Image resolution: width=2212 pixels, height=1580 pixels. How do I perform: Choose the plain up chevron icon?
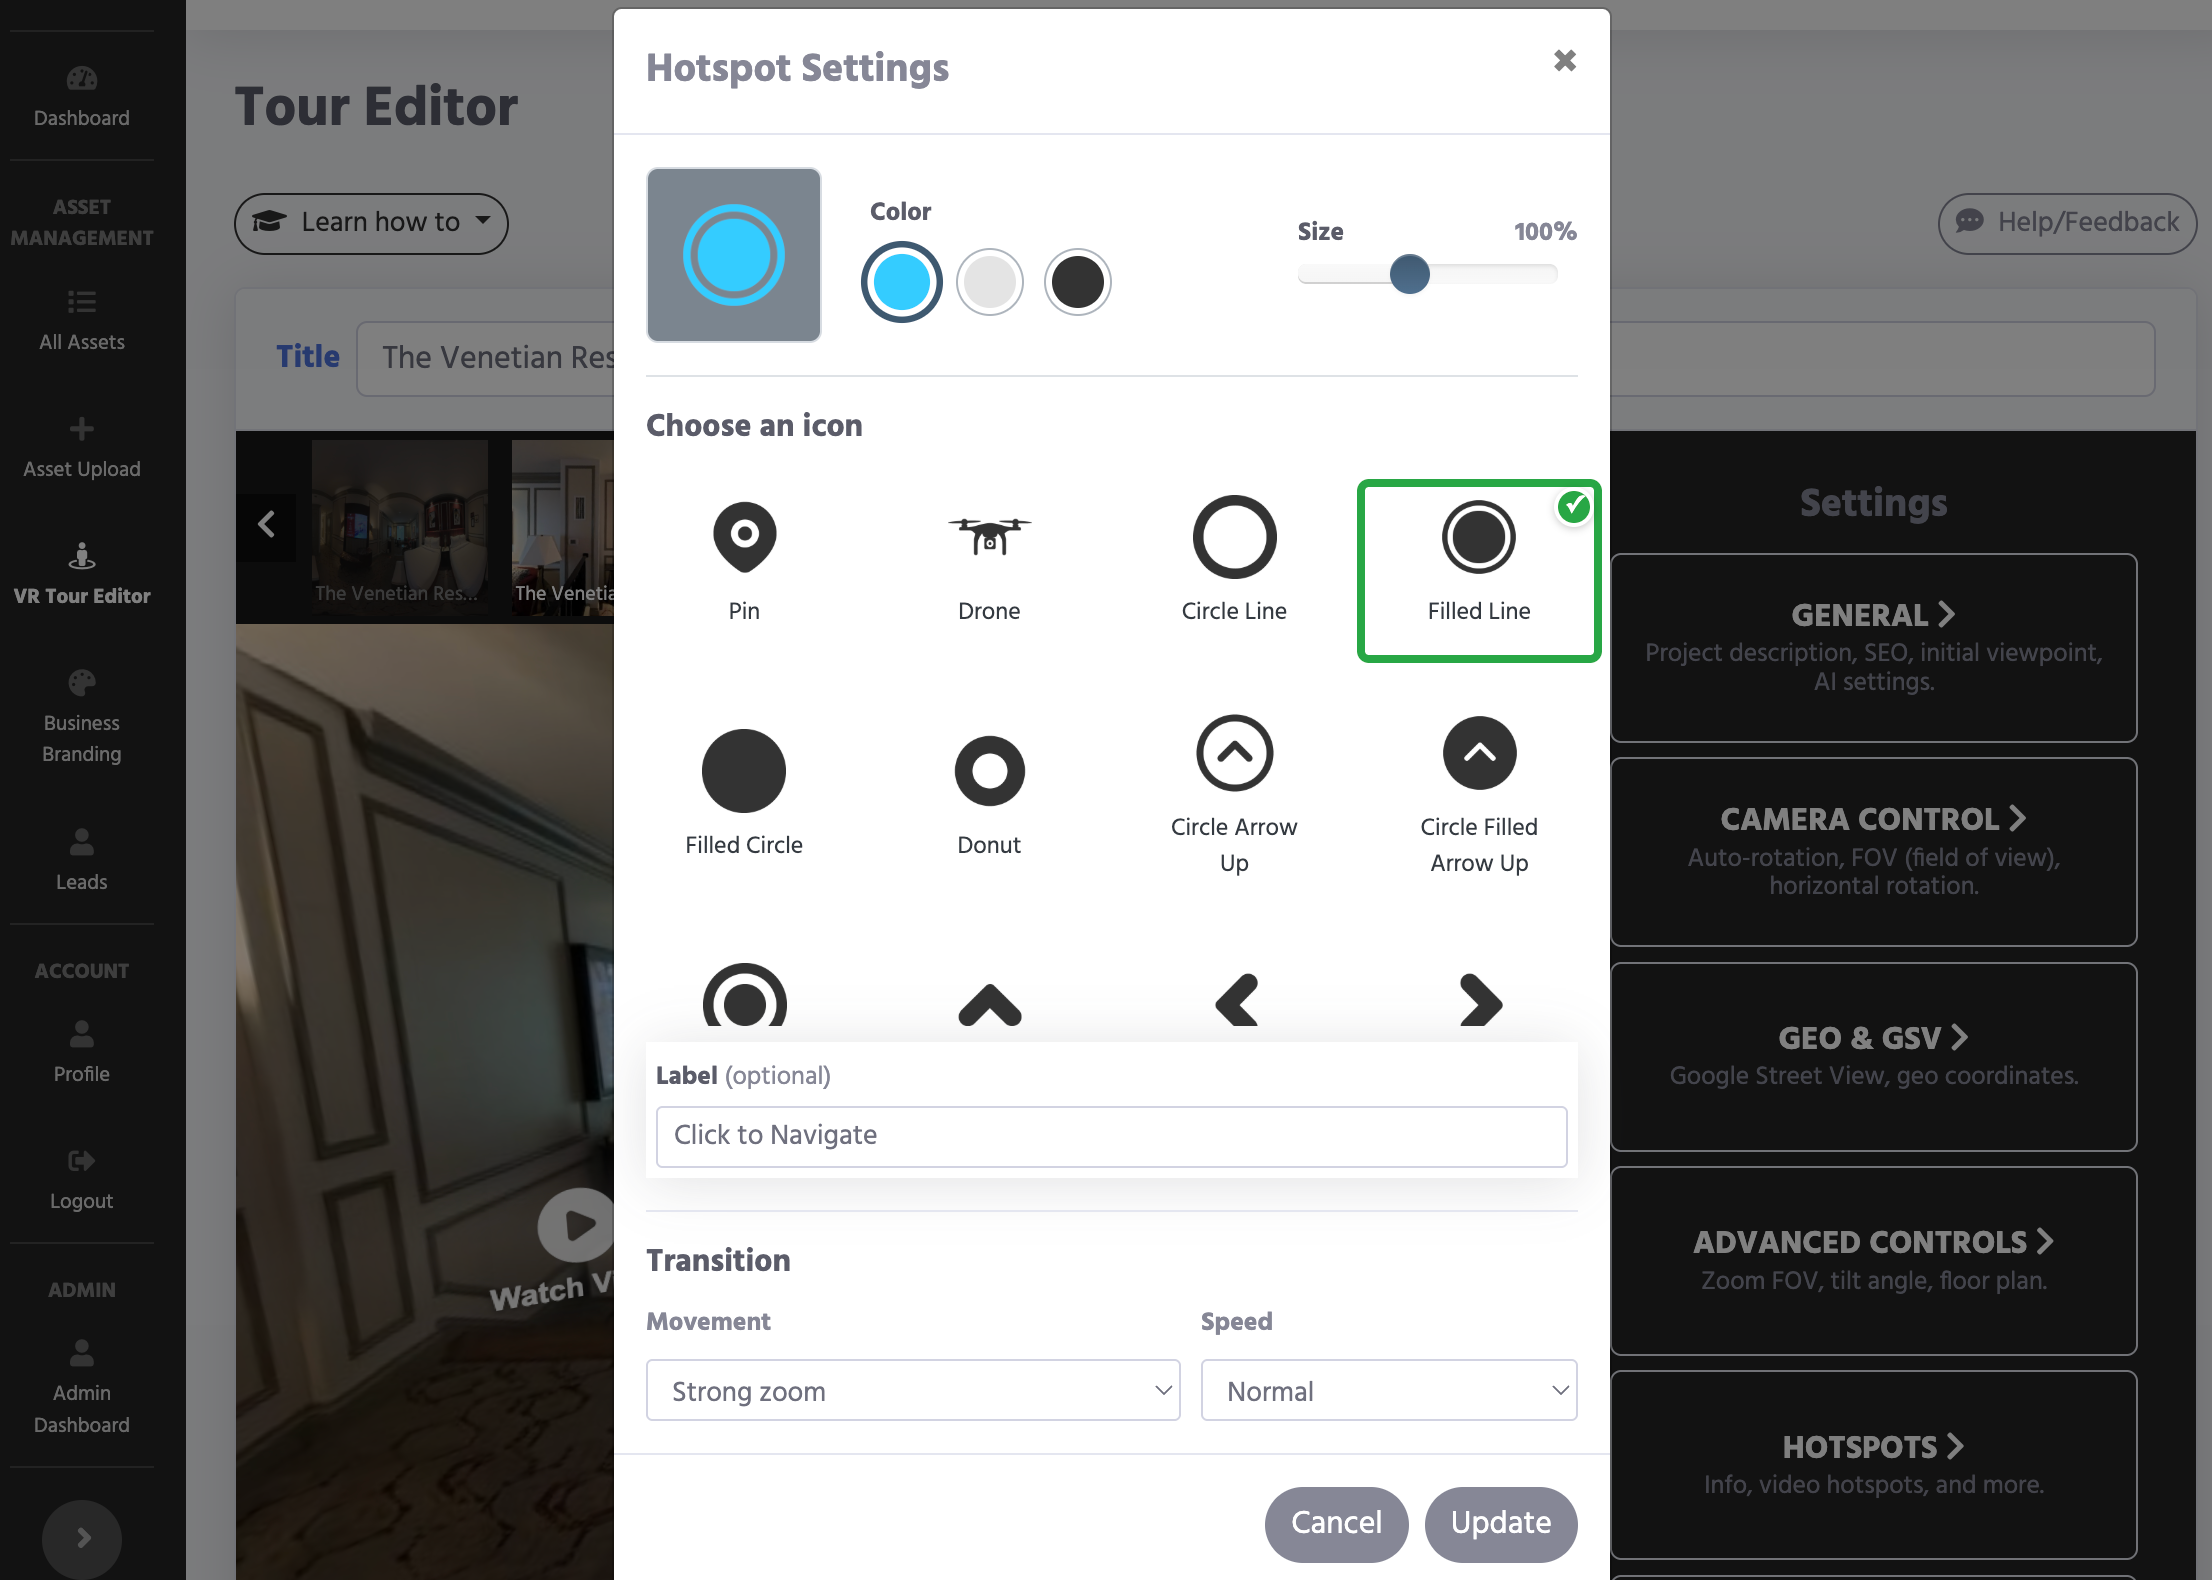click(989, 1004)
